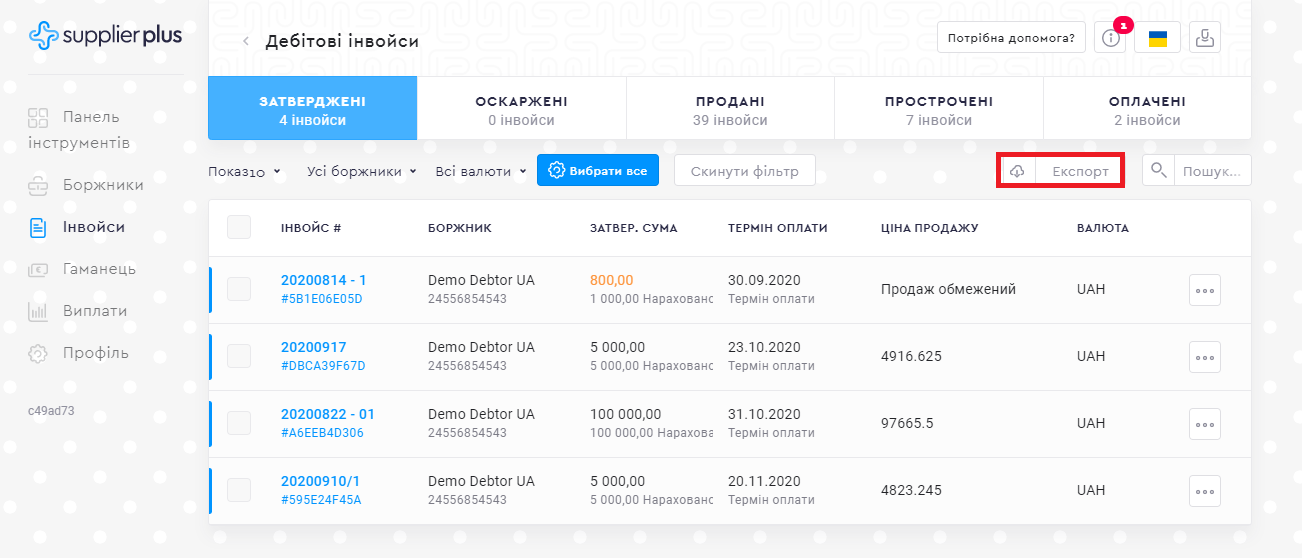Image resolution: width=1302 pixels, height=558 pixels.
Task: Click the search magnifier icon
Action: click(x=1158, y=170)
